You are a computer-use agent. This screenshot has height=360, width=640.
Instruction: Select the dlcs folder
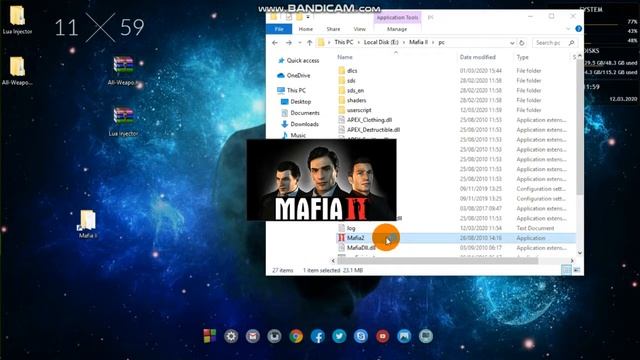tap(352, 71)
